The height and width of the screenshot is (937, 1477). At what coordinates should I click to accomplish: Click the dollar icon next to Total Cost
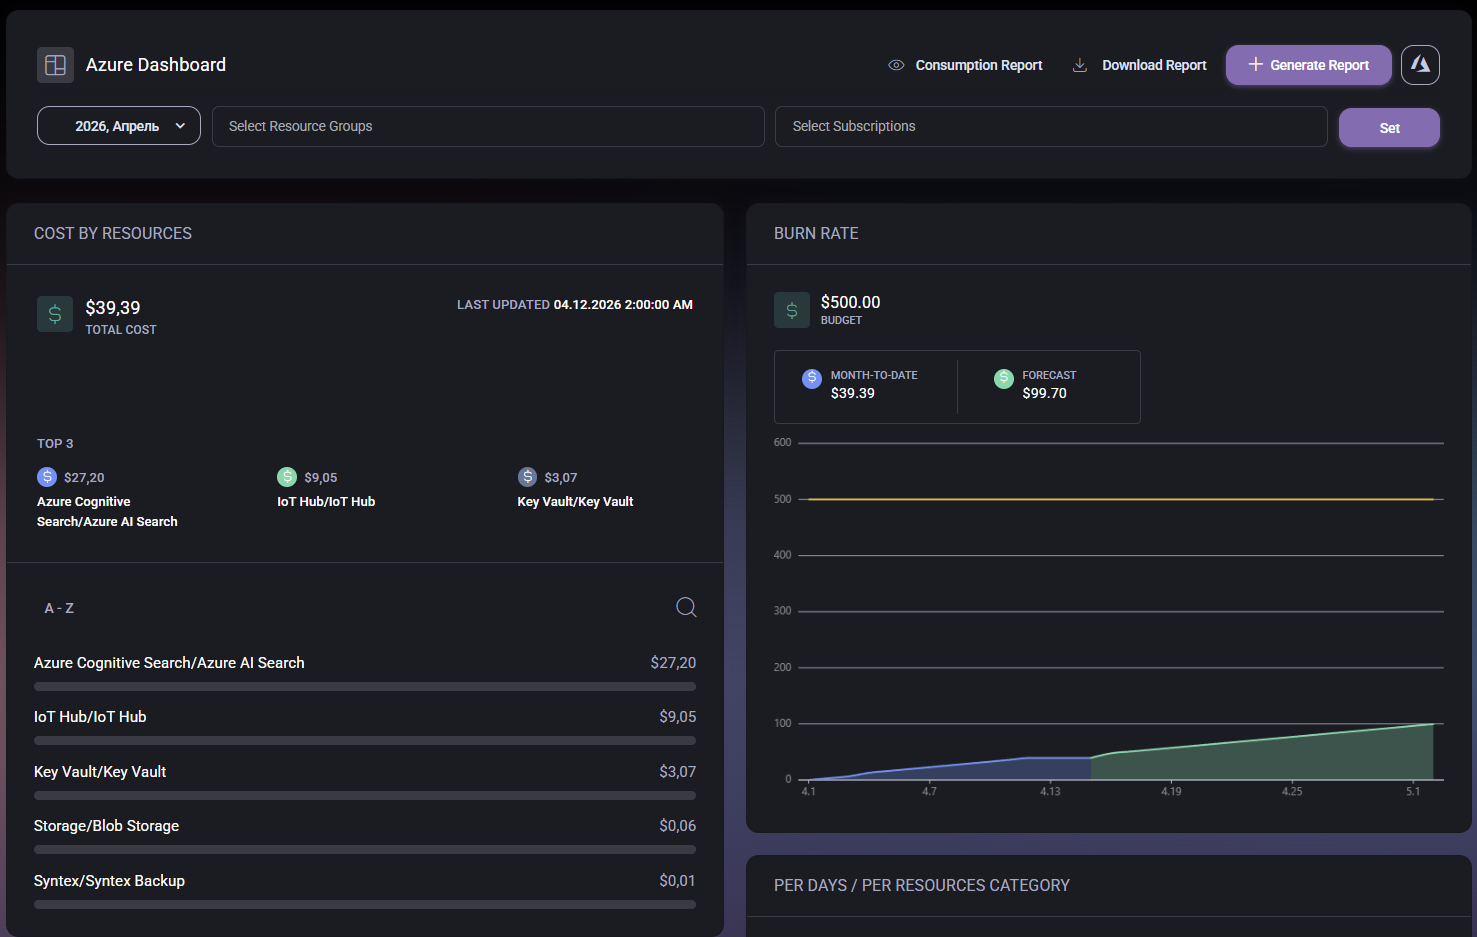pyautogui.click(x=55, y=313)
